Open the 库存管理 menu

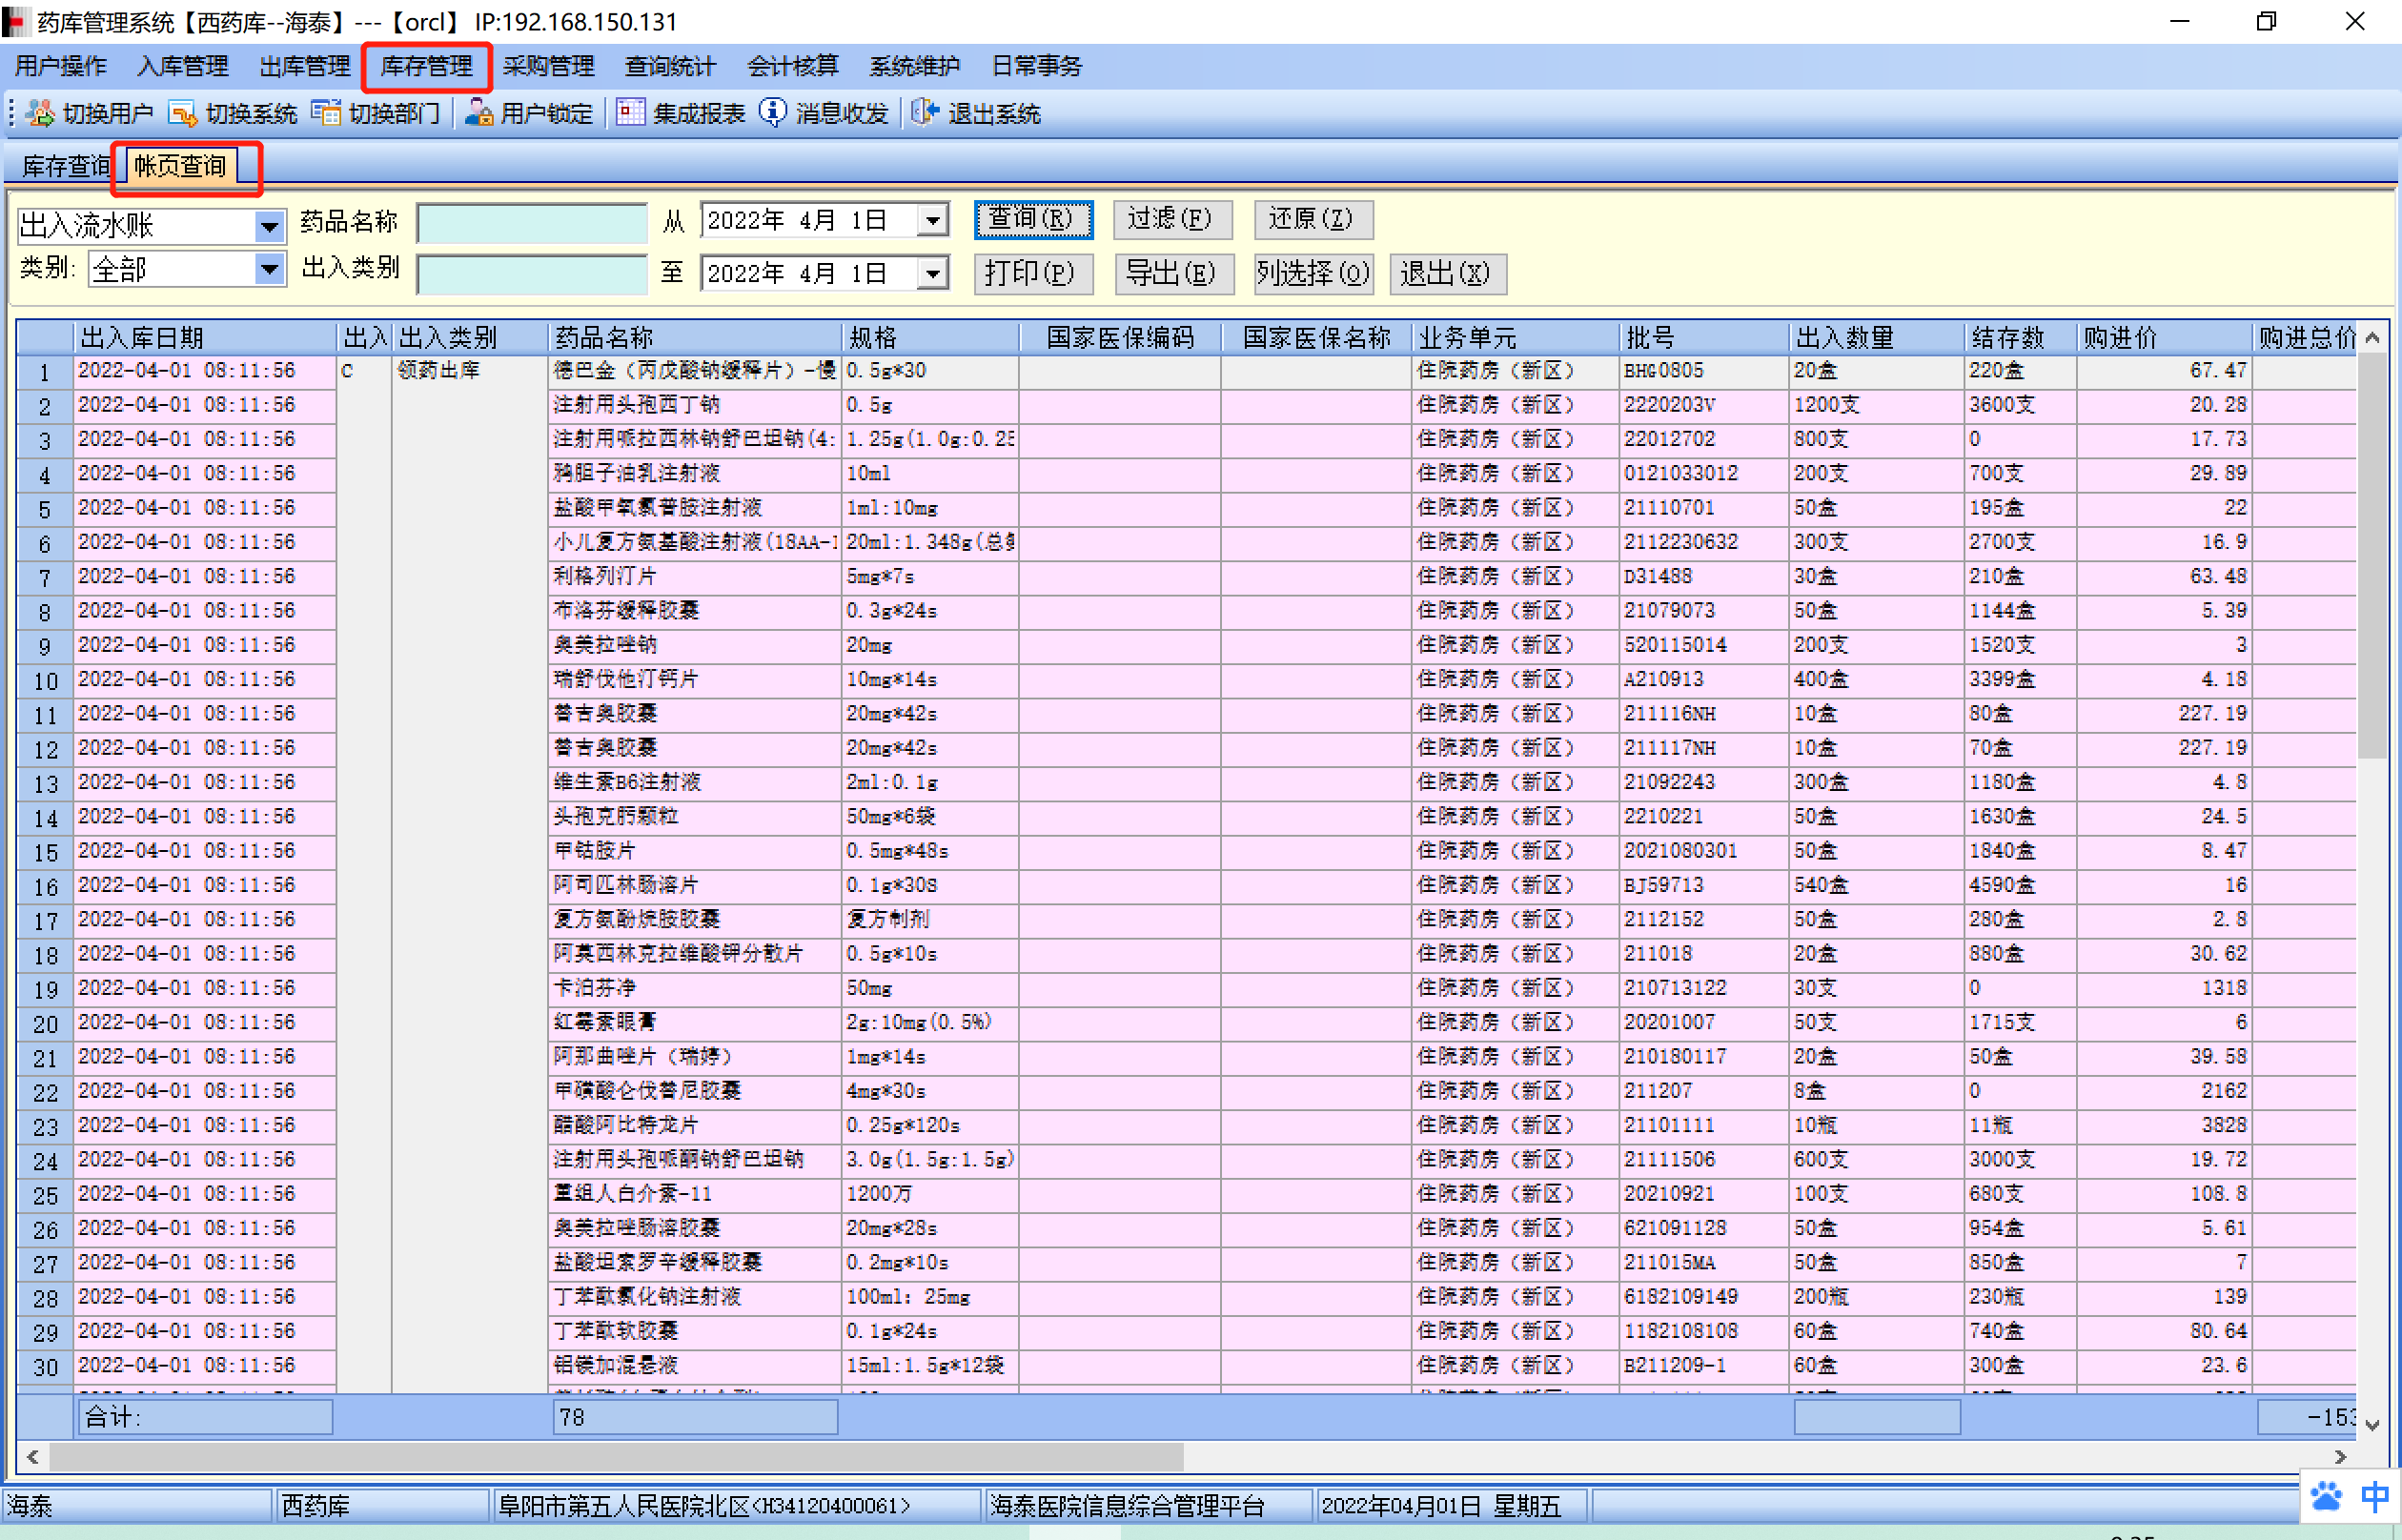[x=426, y=66]
